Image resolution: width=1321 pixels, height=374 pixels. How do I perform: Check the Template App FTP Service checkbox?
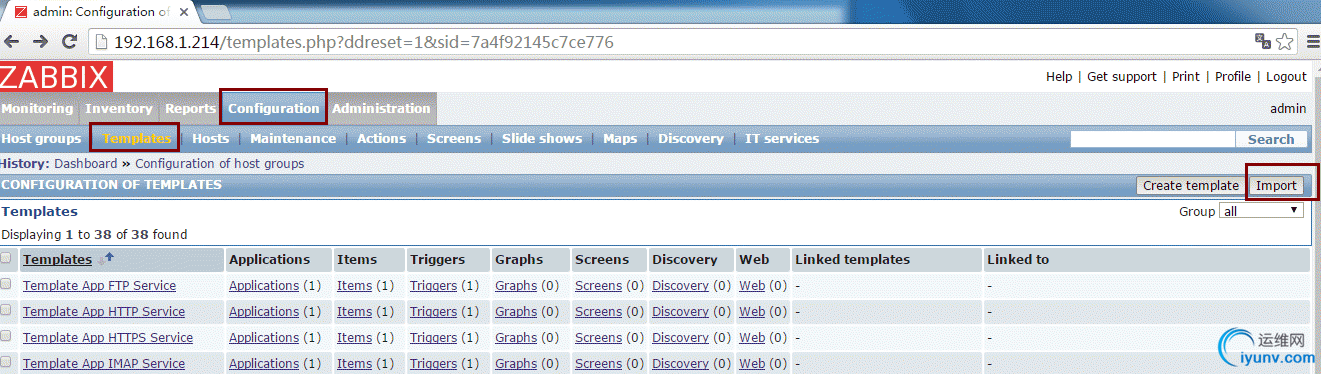(6, 284)
